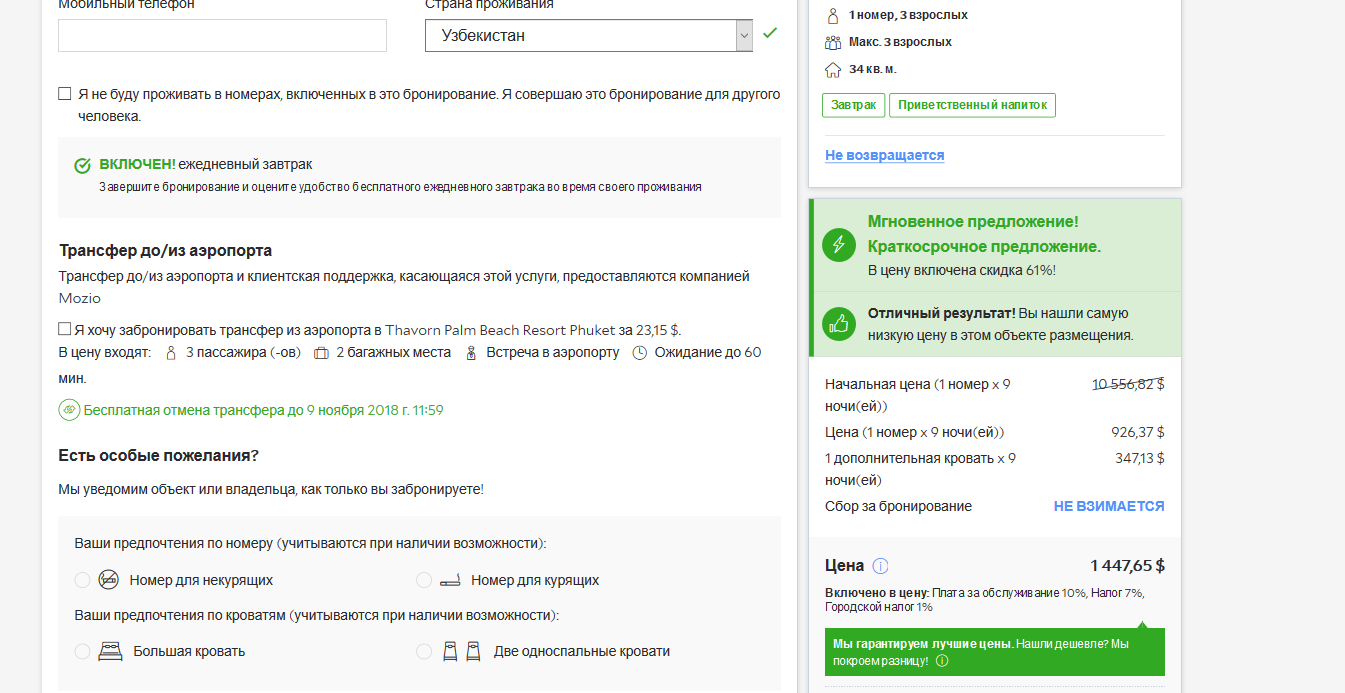The height and width of the screenshot is (693, 1345).
Task: Click the large bed icon
Action: (110, 651)
